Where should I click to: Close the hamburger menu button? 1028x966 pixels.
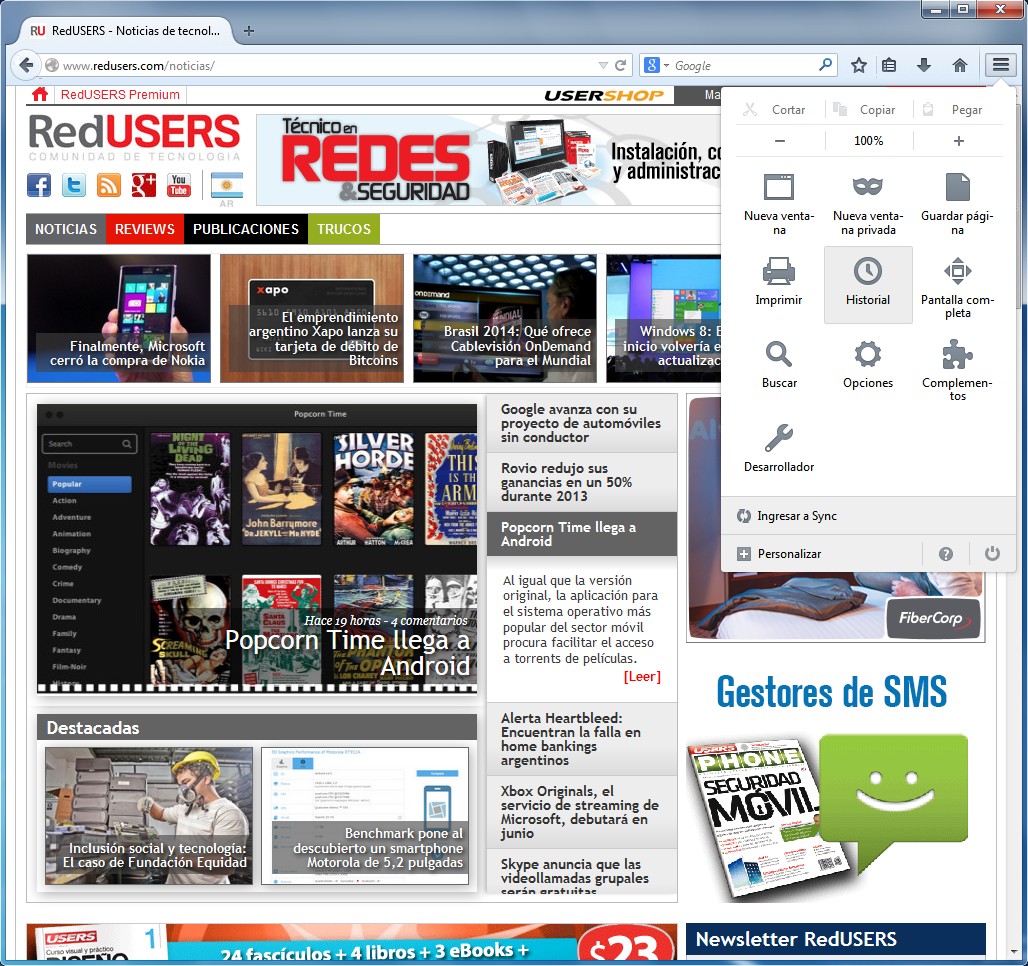click(x=1000, y=65)
